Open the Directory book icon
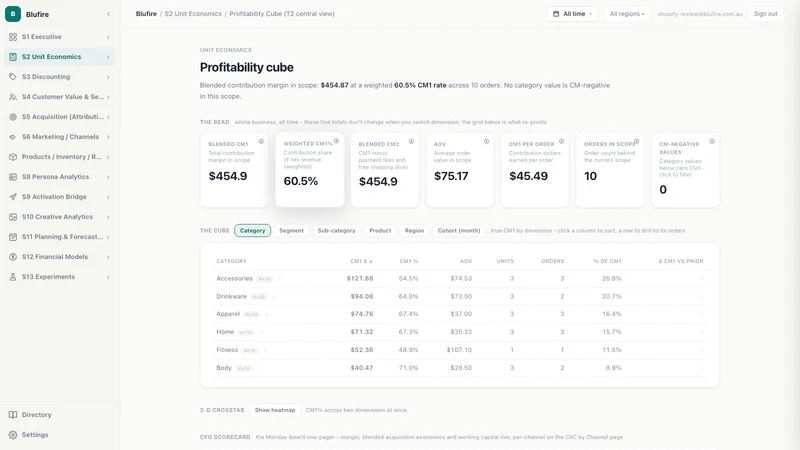Image resolution: width=800 pixels, height=450 pixels. (x=13, y=415)
